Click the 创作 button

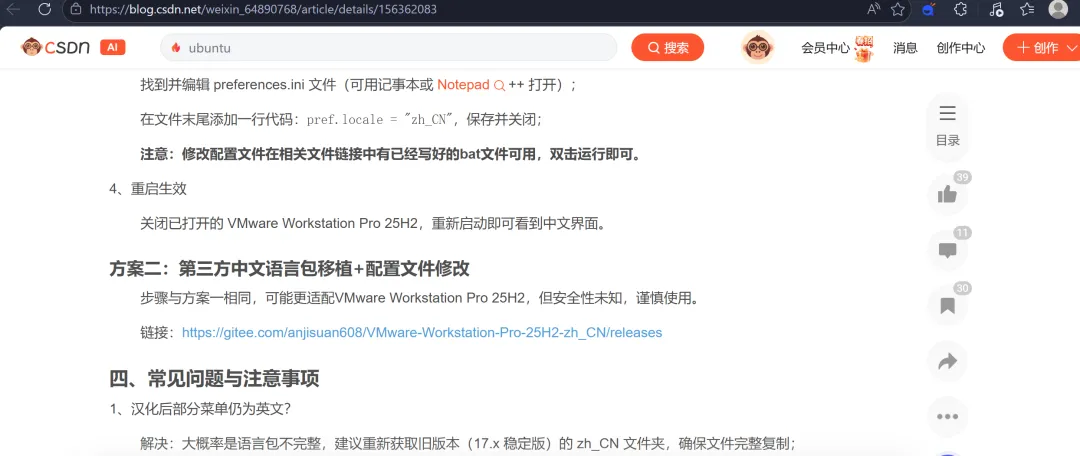pos(1037,48)
